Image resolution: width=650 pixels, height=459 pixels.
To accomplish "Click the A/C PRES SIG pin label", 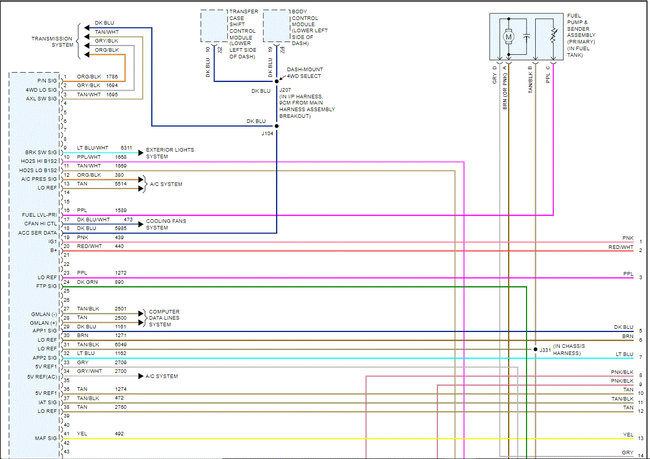I will pos(39,179).
